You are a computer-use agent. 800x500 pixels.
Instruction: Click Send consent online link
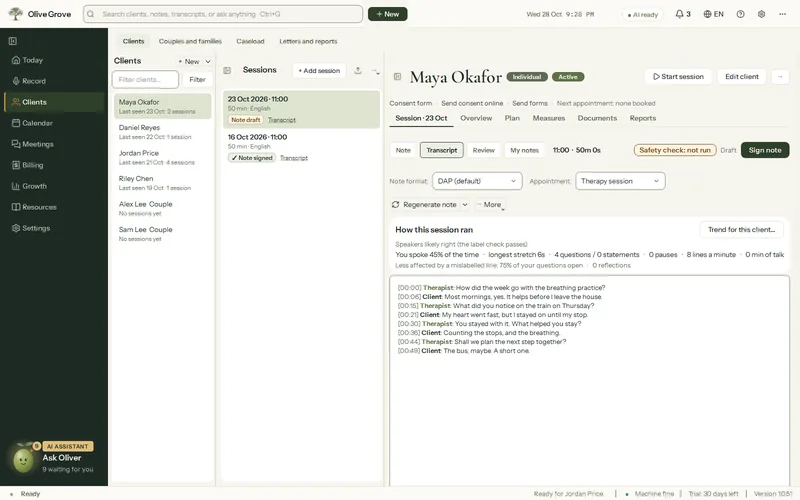click(x=472, y=103)
